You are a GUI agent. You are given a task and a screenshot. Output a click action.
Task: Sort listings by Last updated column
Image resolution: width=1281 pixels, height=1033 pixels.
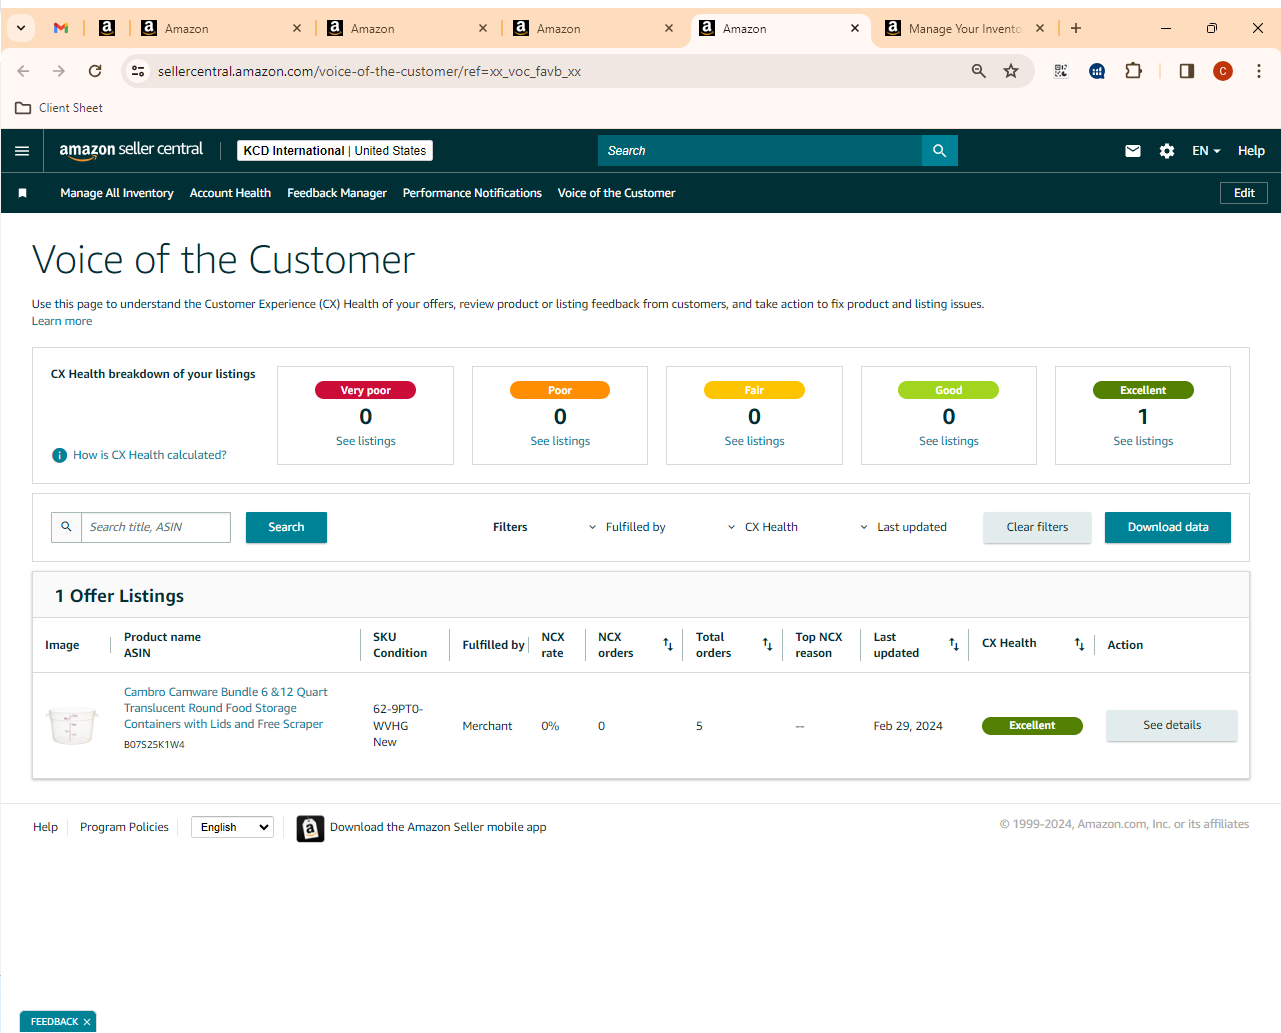[x=954, y=645]
